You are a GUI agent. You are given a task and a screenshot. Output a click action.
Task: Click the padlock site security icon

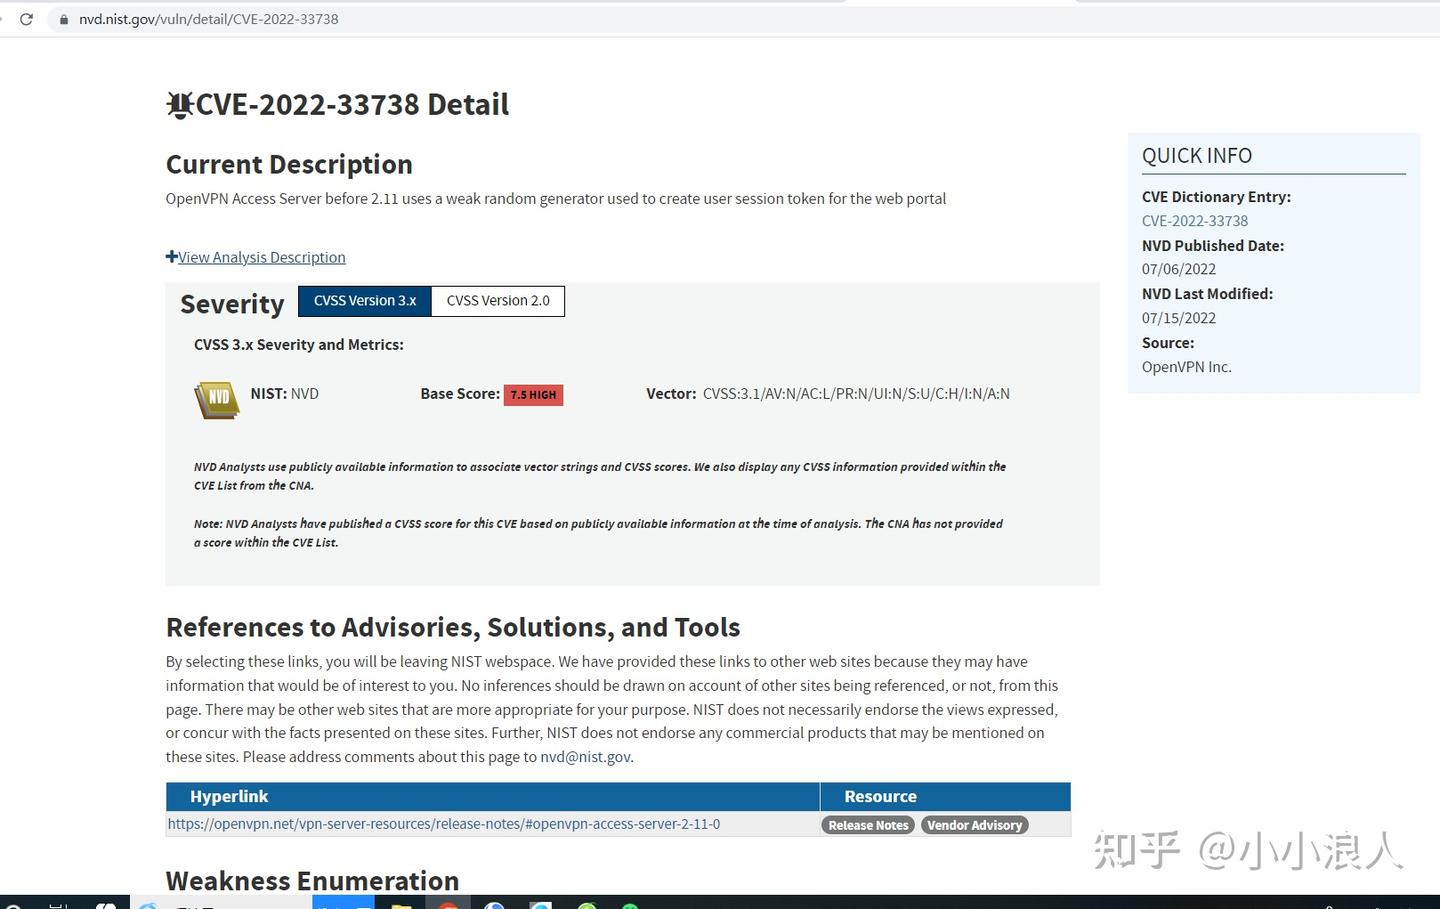click(64, 19)
